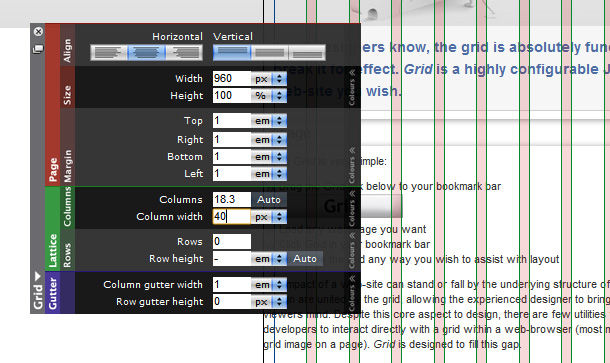
Task: Click the Bottom margin input field
Action: (x=232, y=156)
